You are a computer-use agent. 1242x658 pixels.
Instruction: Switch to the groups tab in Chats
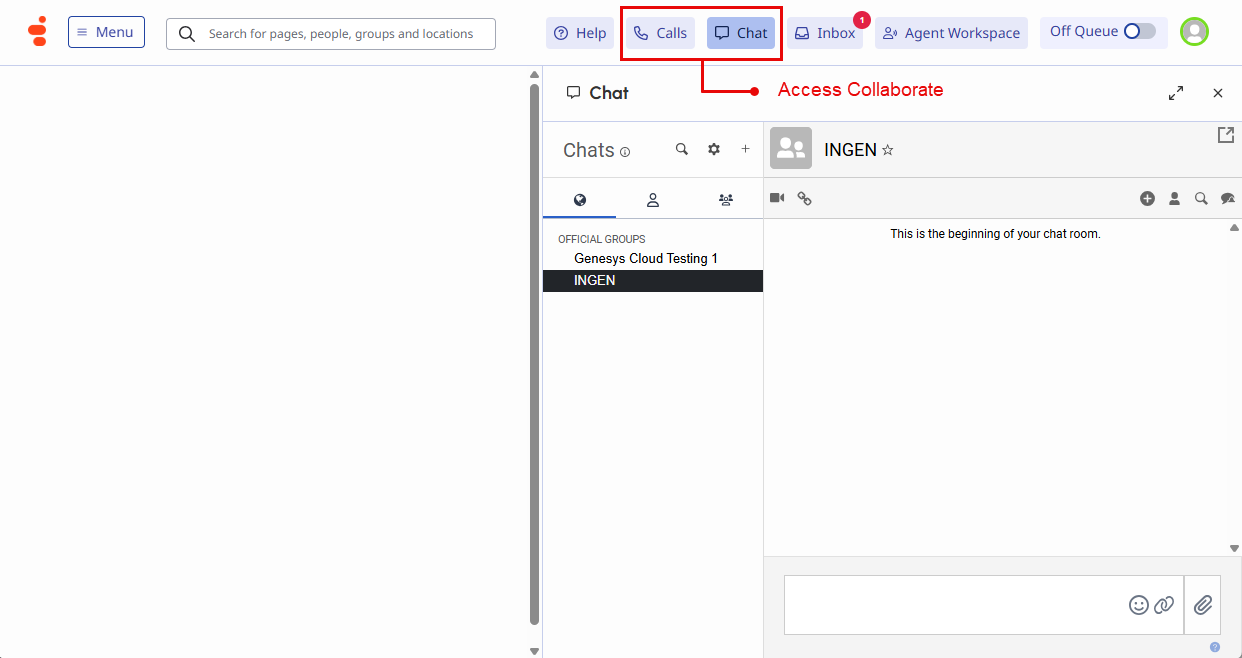(x=726, y=200)
